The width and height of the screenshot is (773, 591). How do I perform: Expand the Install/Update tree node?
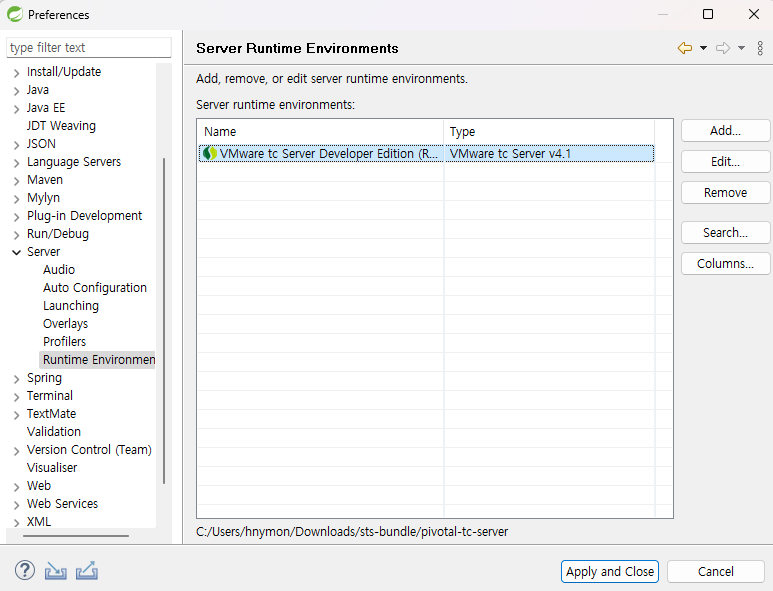click(x=16, y=73)
